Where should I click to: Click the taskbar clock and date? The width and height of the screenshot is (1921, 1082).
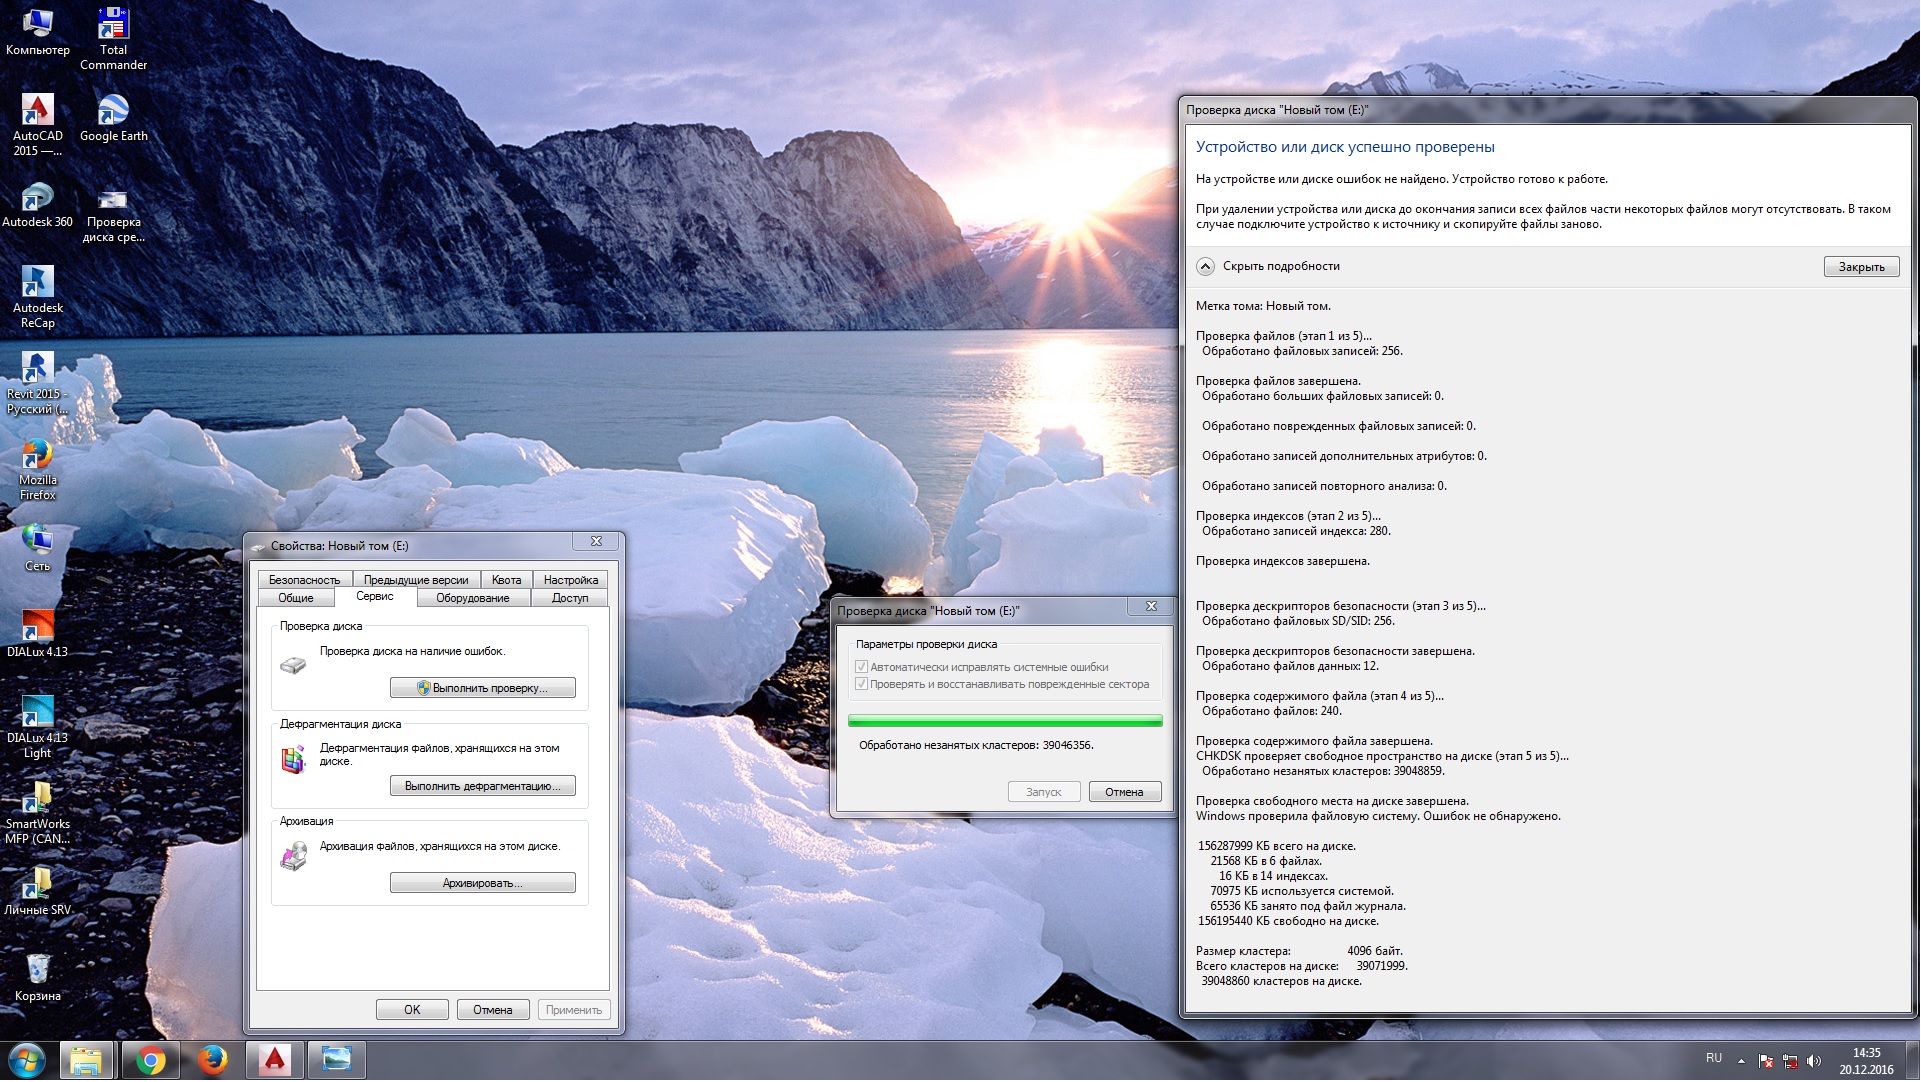pyautogui.click(x=1865, y=1060)
